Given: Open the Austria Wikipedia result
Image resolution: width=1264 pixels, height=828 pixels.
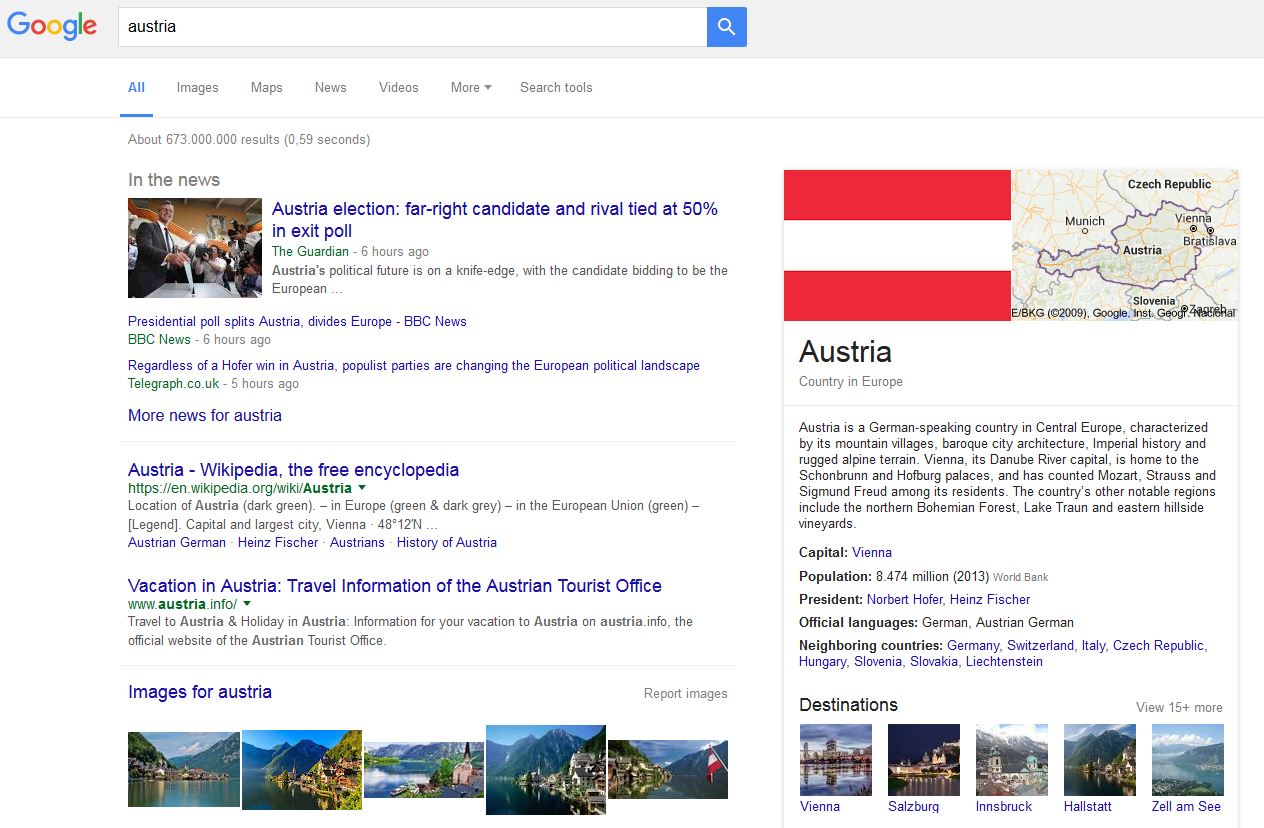Looking at the screenshot, I should coord(293,469).
